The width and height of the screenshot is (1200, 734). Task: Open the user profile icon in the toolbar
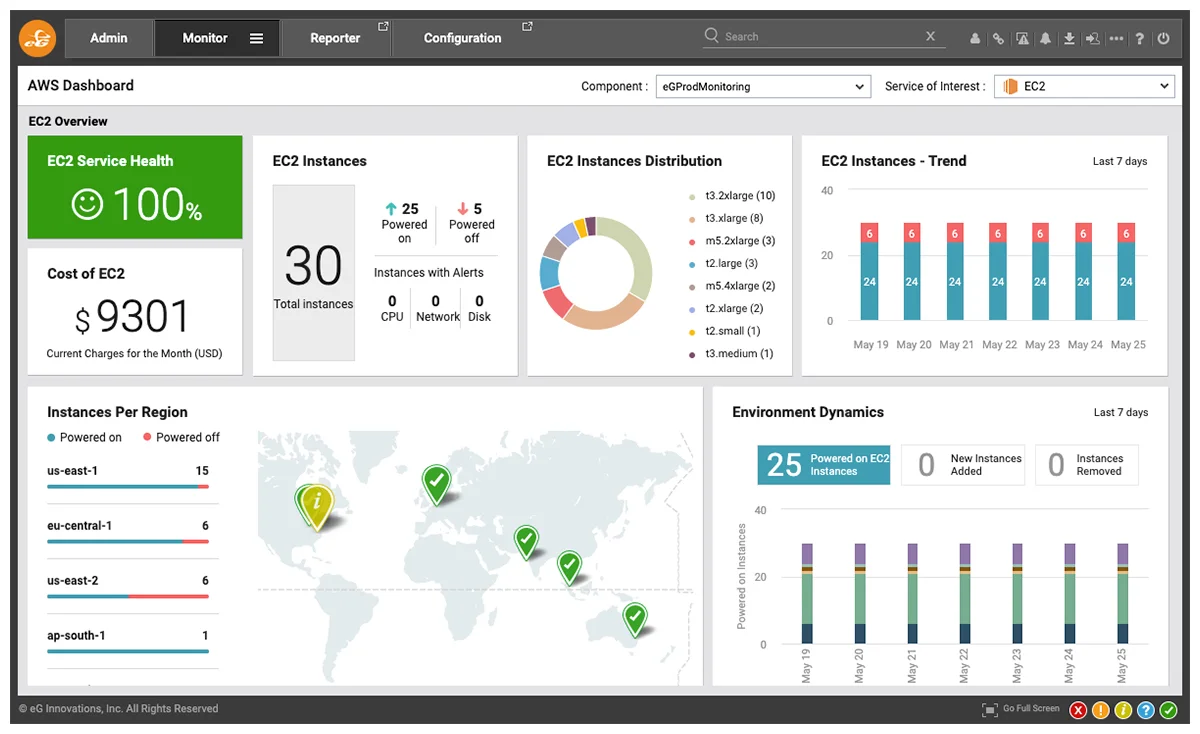[975, 39]
